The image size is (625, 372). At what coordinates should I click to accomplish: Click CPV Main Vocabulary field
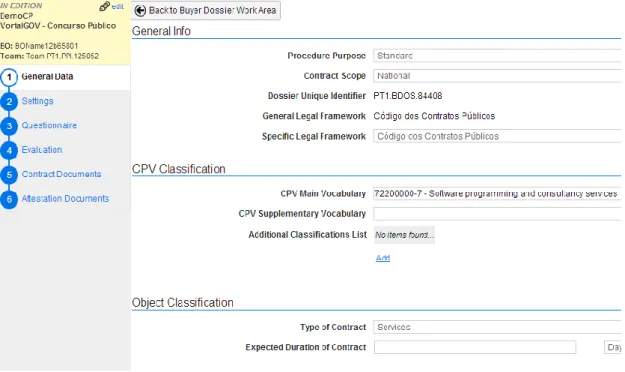click(497, 193)
